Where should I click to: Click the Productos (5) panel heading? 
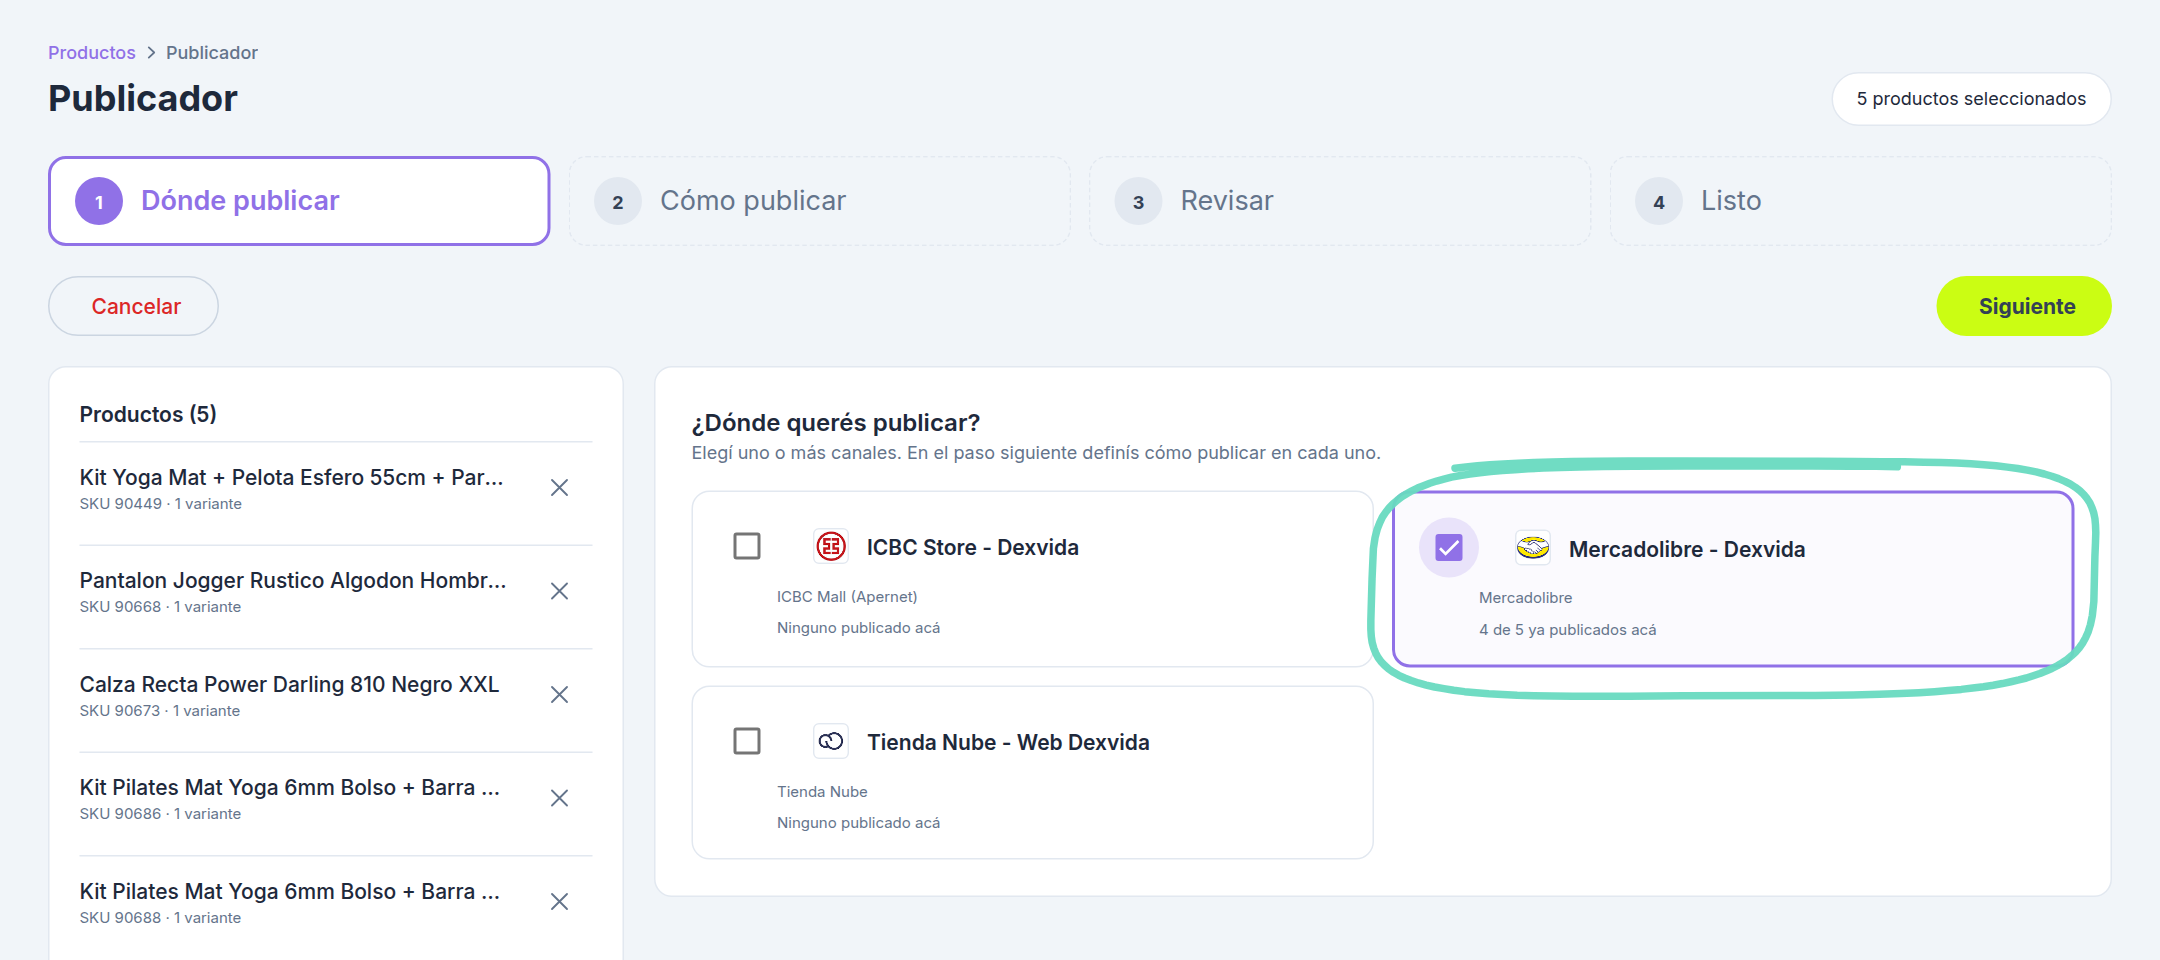148,414
